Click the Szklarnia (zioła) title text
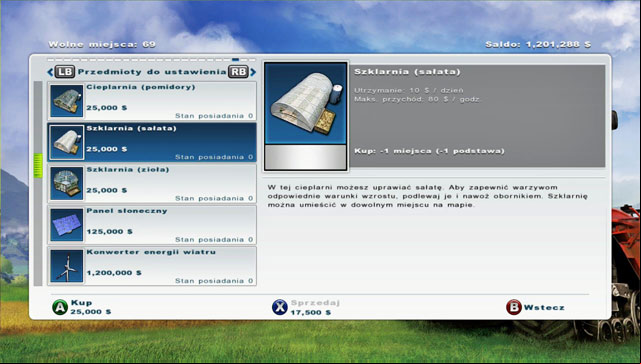Image resolution: width=641 pixels, height=364 pixels. coord(128,170)
